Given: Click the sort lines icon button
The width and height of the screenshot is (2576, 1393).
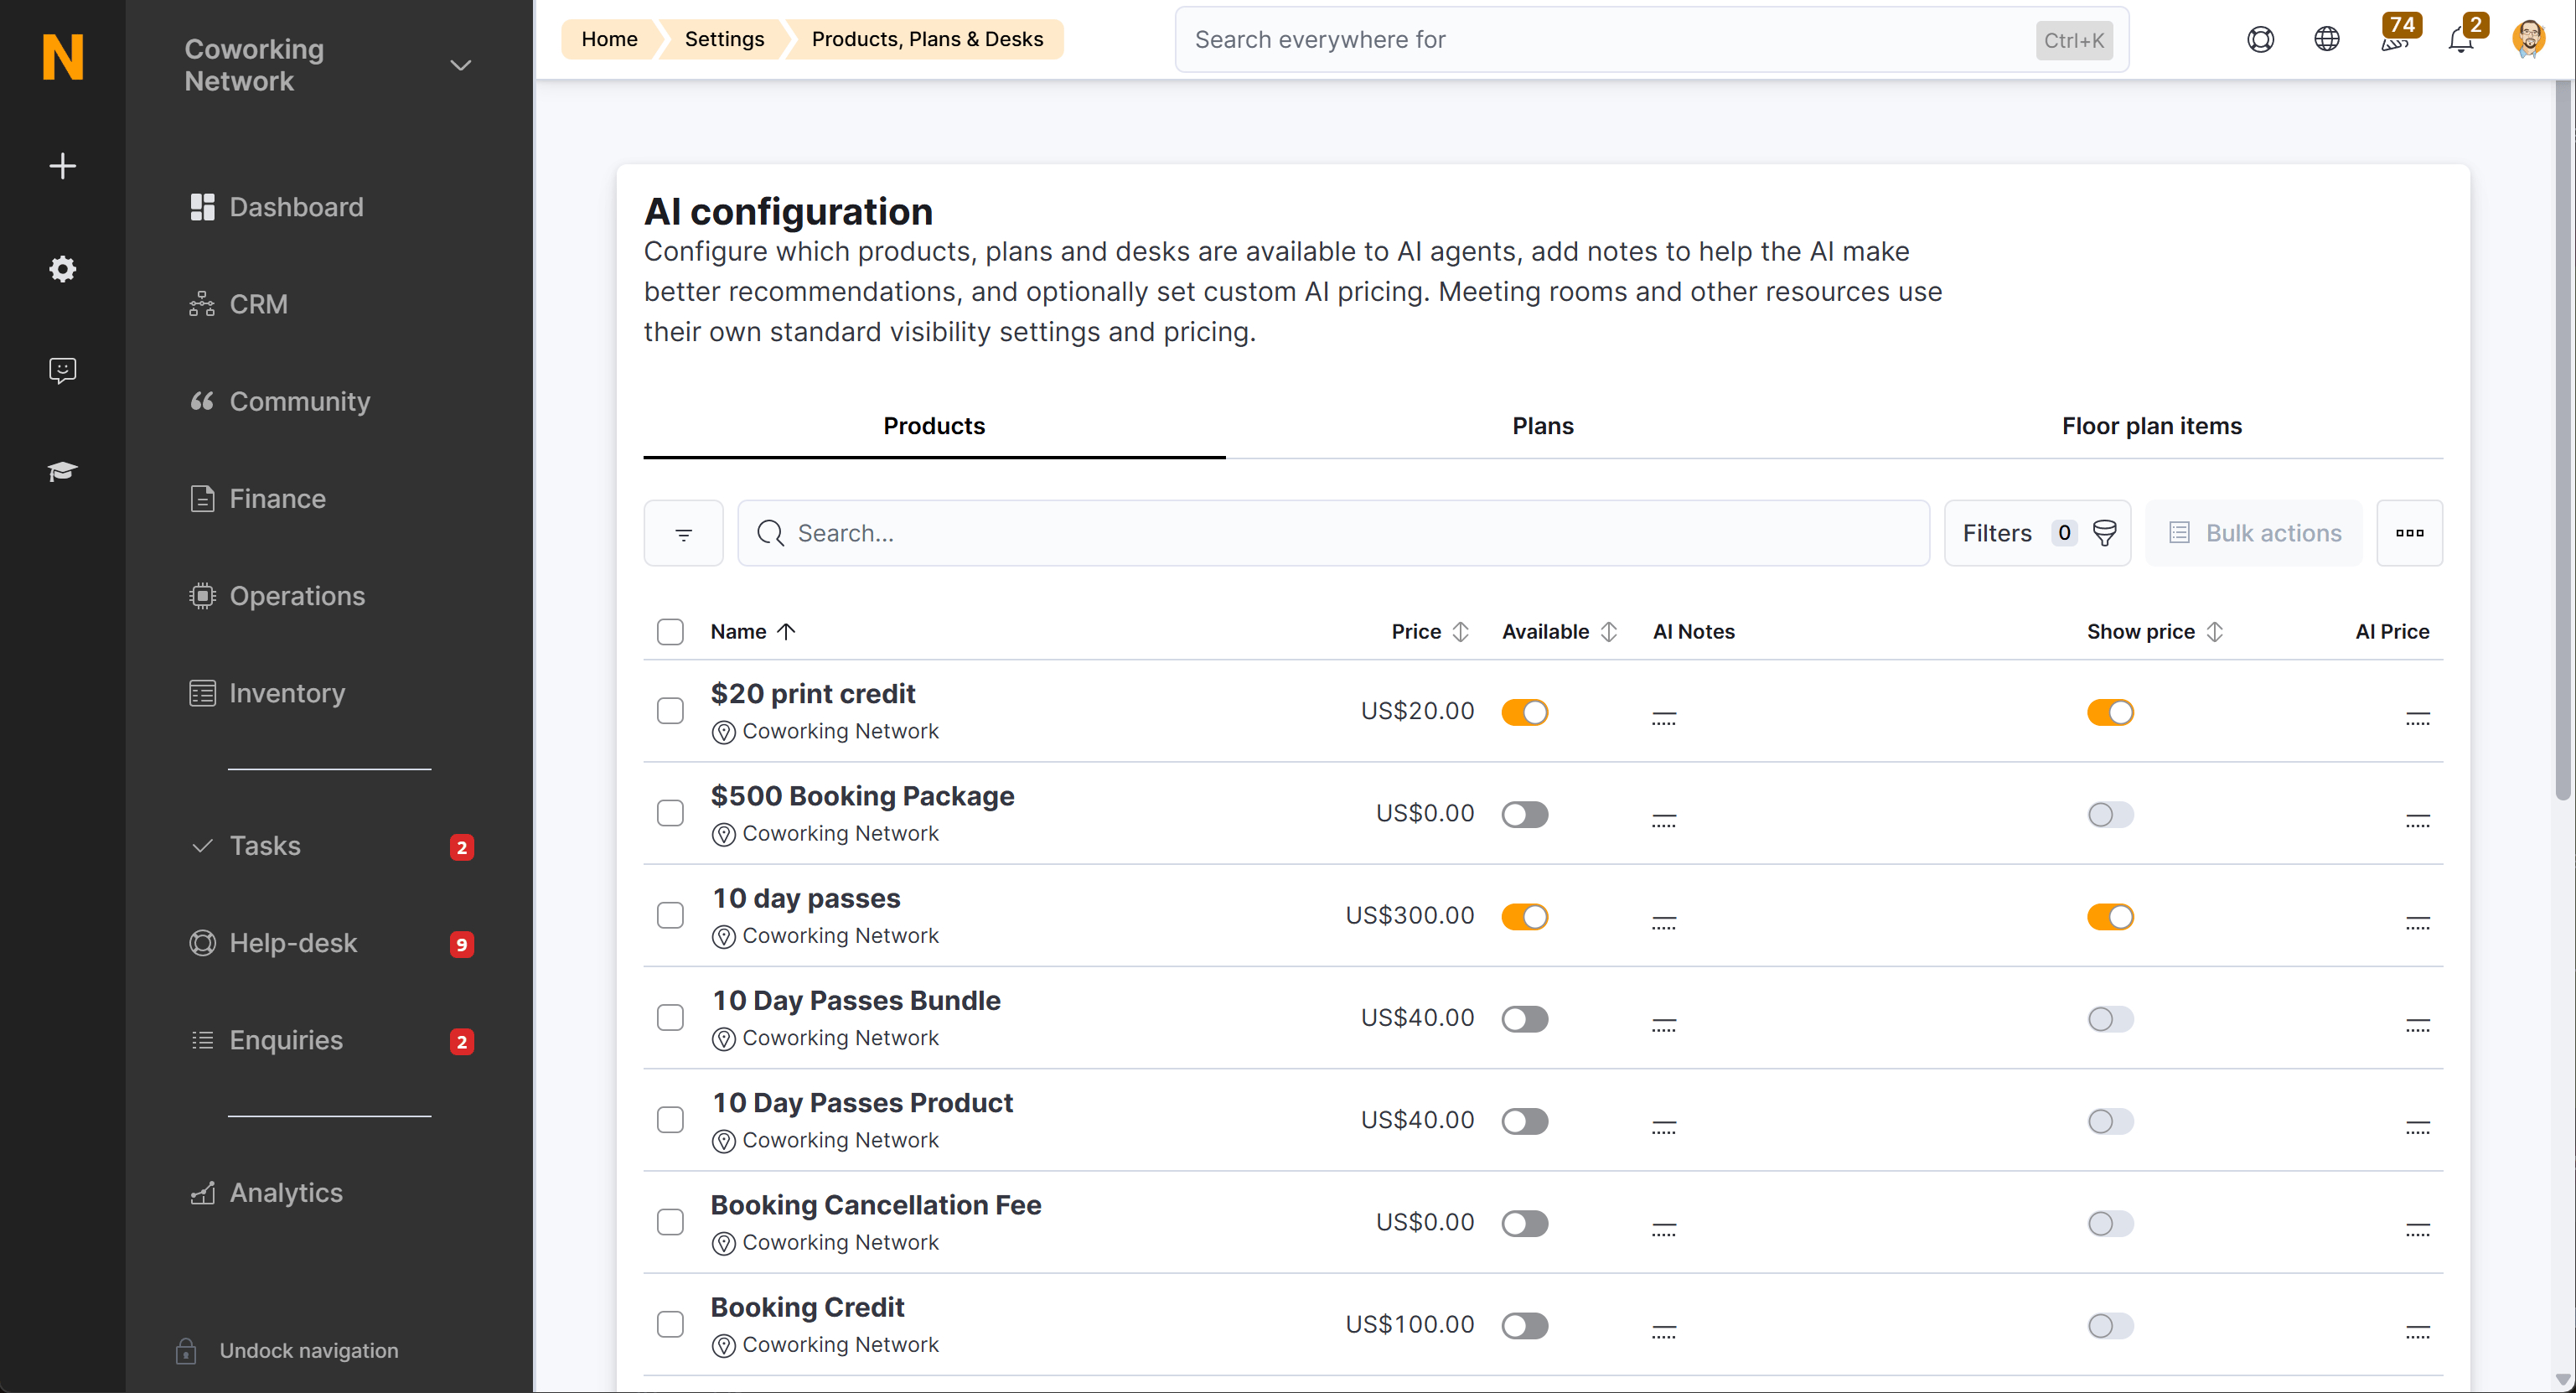Looking at the screenshot, I should tap(683, 533).
